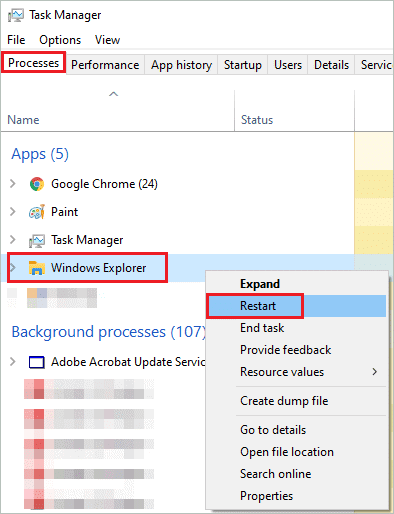Choose Restart in the context menu
This screenshot has height=514, width=394.
tap(296, 306)
